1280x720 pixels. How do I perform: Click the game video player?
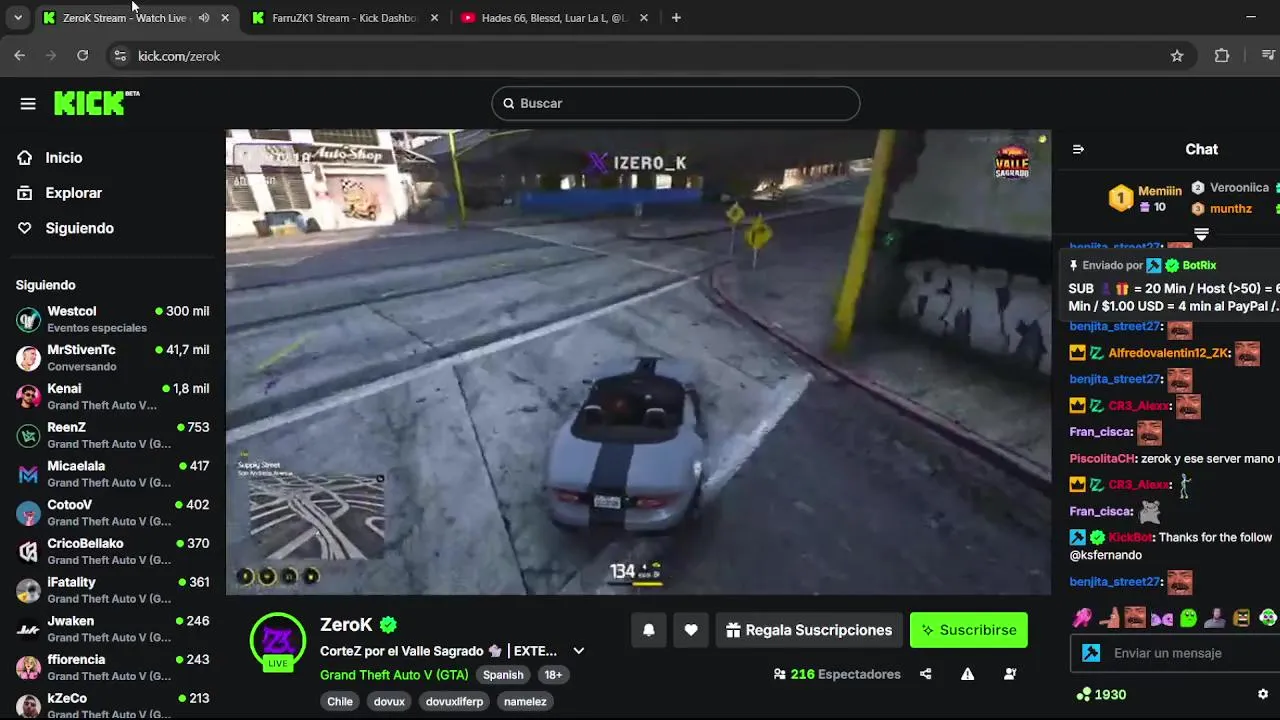(x=638, y=362)
